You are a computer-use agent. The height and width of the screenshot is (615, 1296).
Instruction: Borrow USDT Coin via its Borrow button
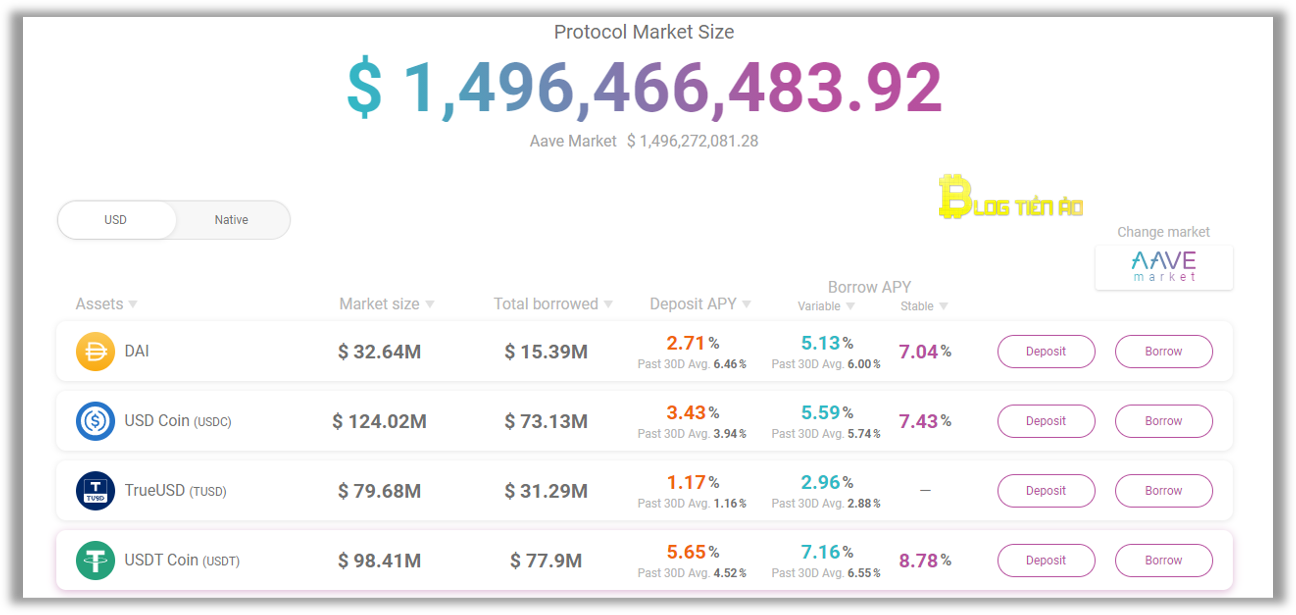[1164, 561]
